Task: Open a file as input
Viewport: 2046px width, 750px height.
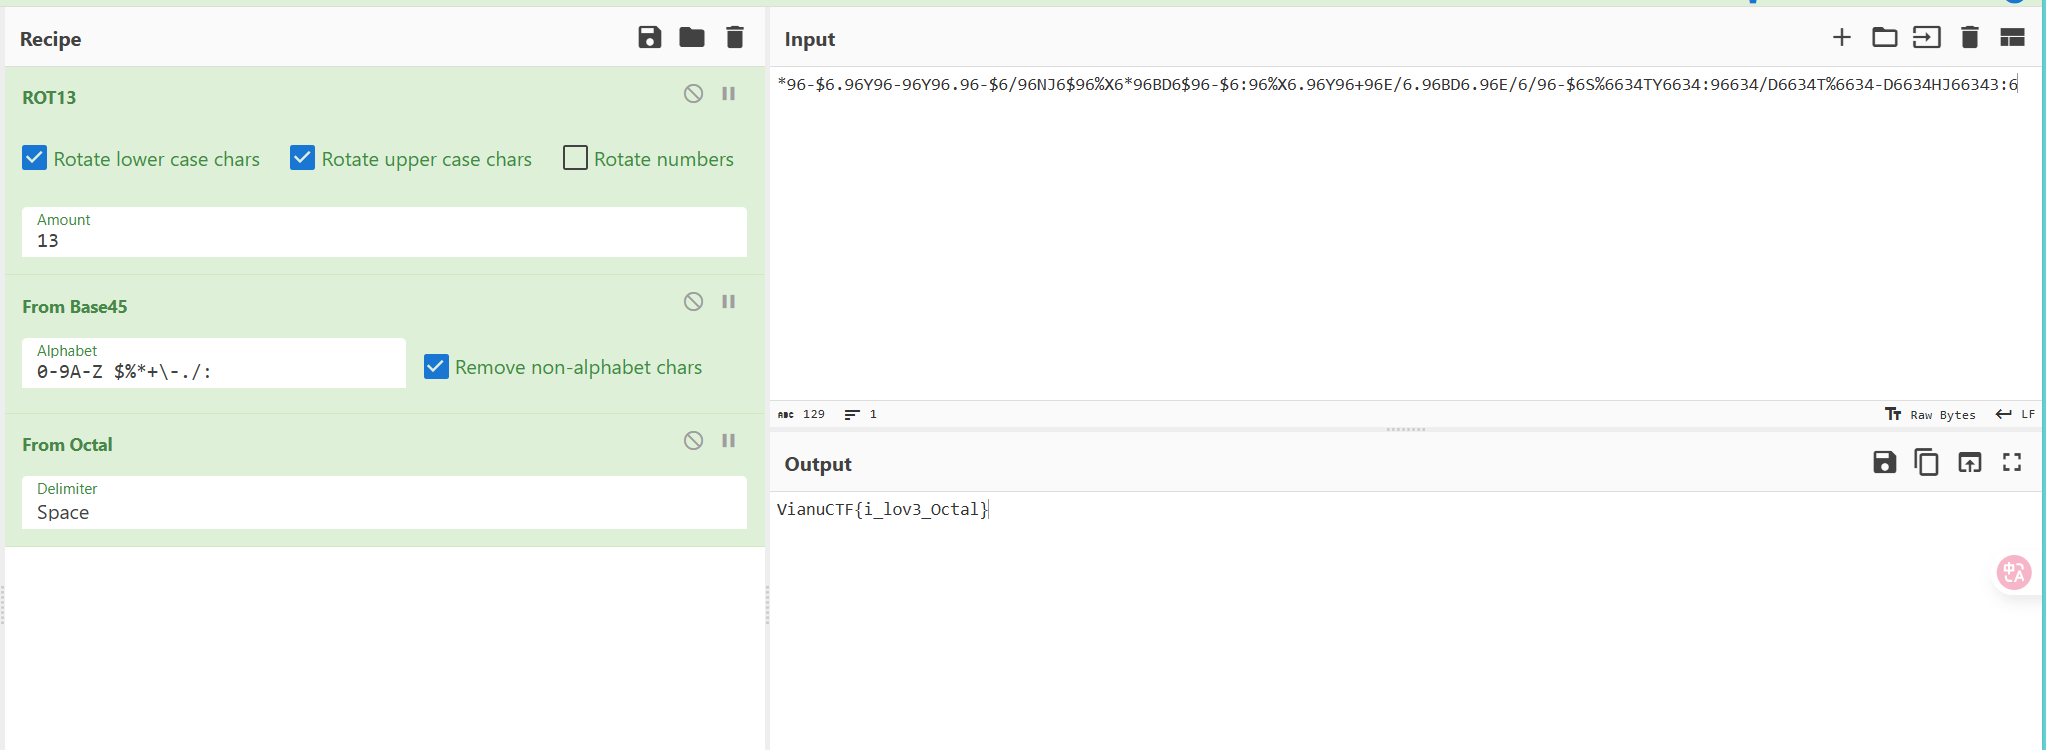Action: coord(1926,38)
